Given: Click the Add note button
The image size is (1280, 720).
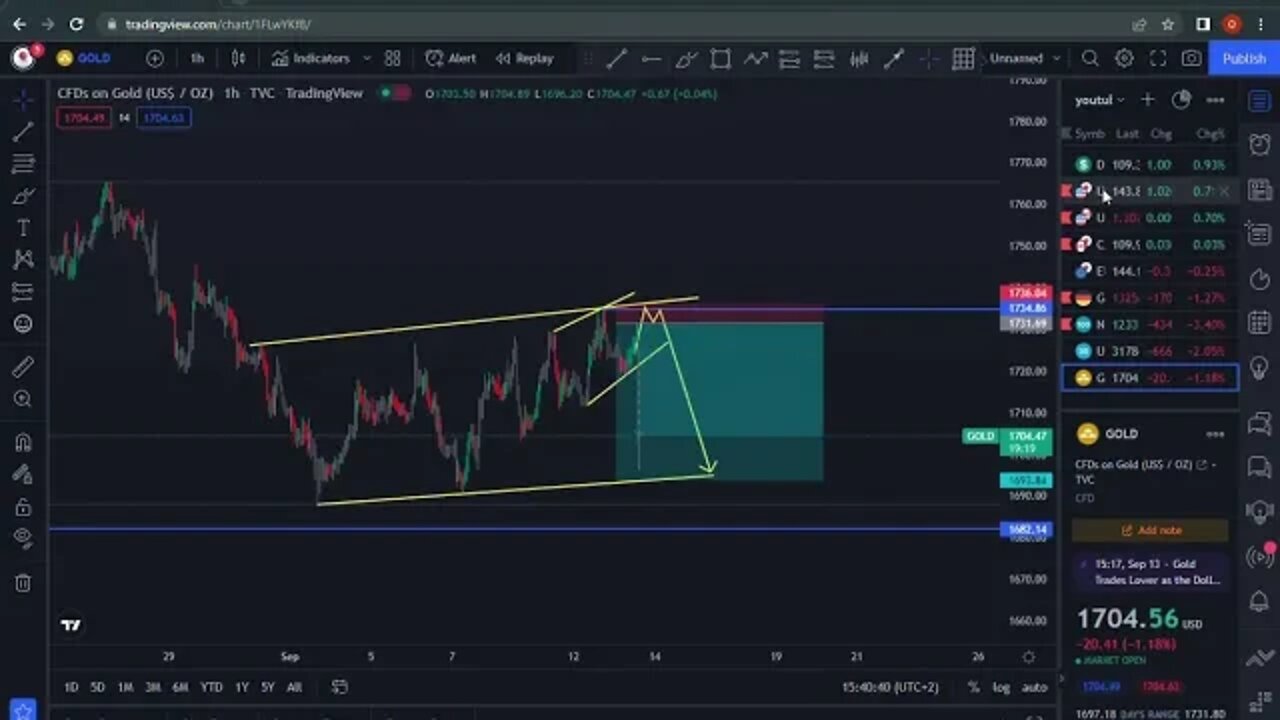Looking at the screenshot, I should coord(1150,530).
